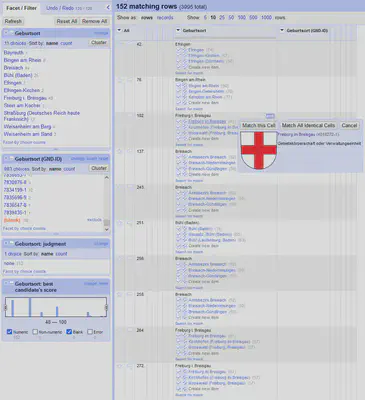
Task: Show 50 rows per page
Action: coord(231,18)
